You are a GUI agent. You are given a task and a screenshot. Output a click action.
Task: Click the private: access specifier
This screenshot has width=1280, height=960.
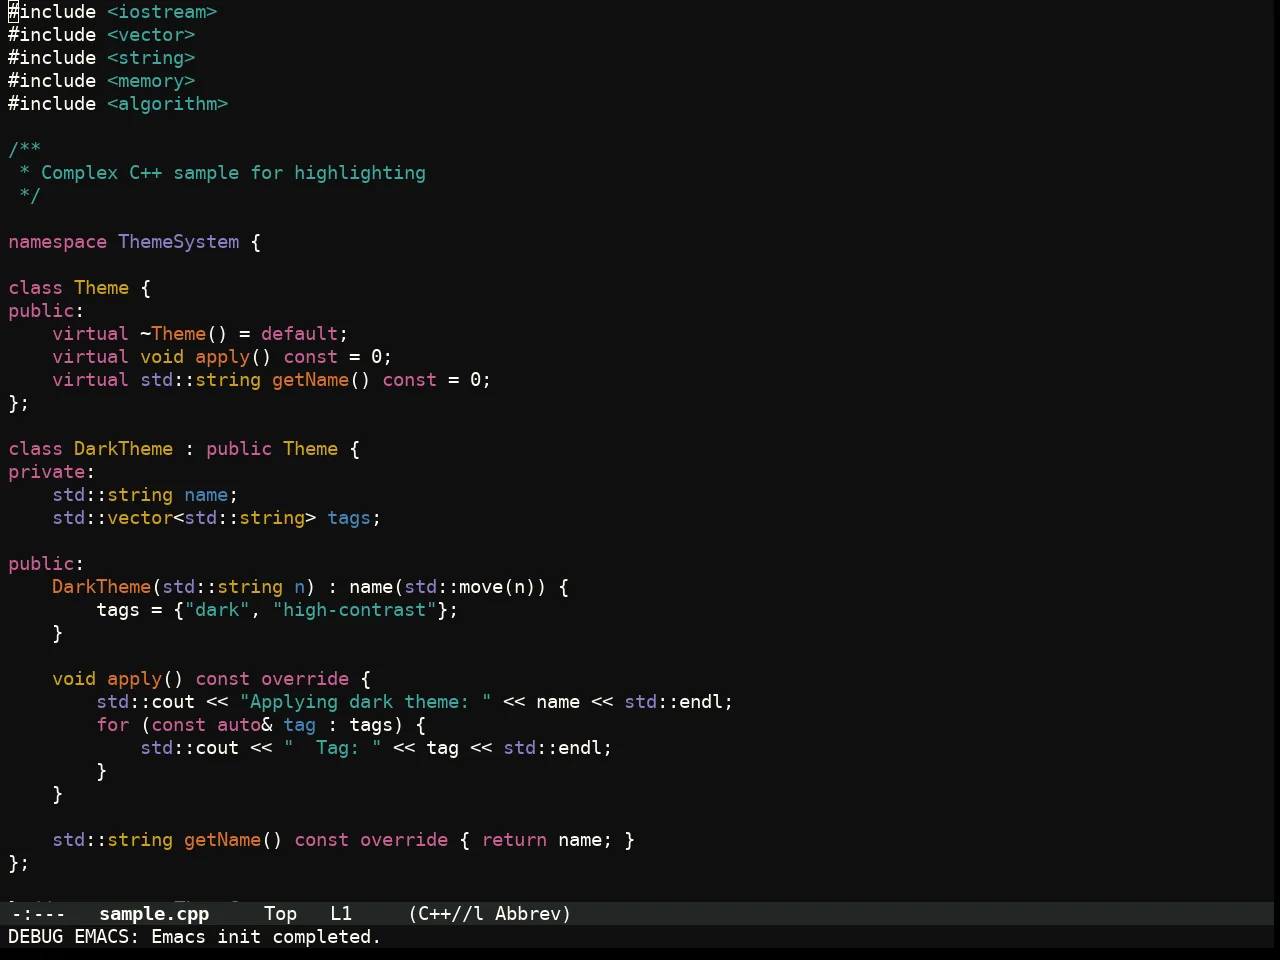tap(52, 472)
